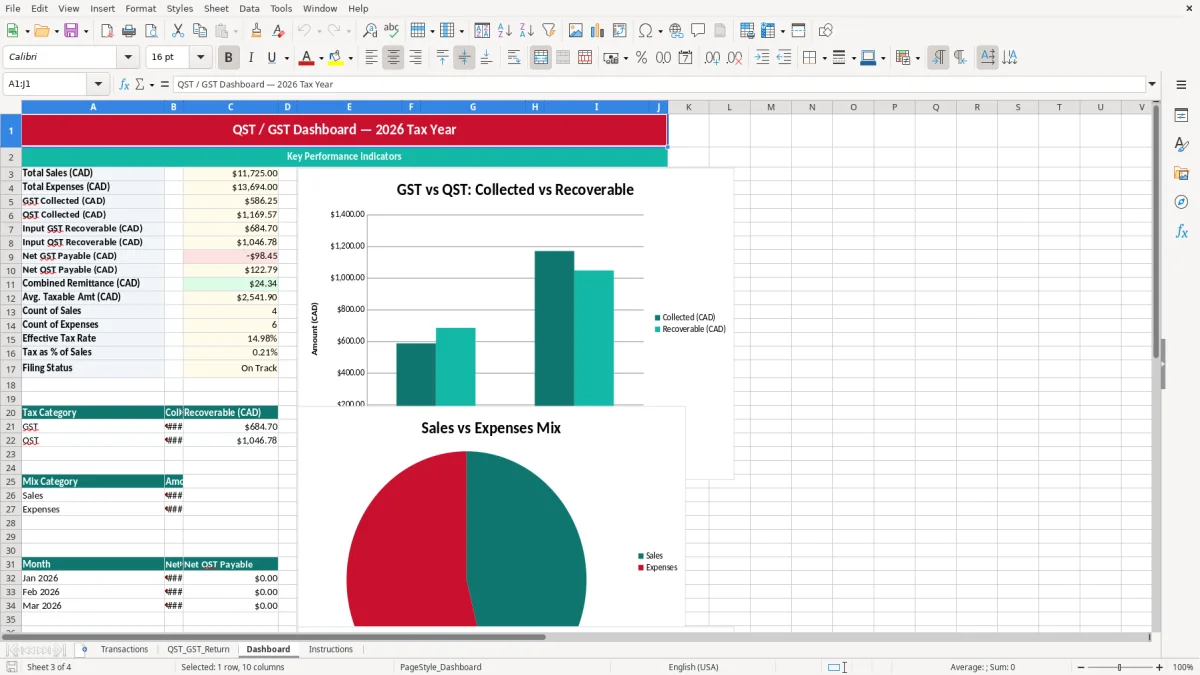Open Find & Replace
Viewport: 1200px width, 675px height.
370,31
